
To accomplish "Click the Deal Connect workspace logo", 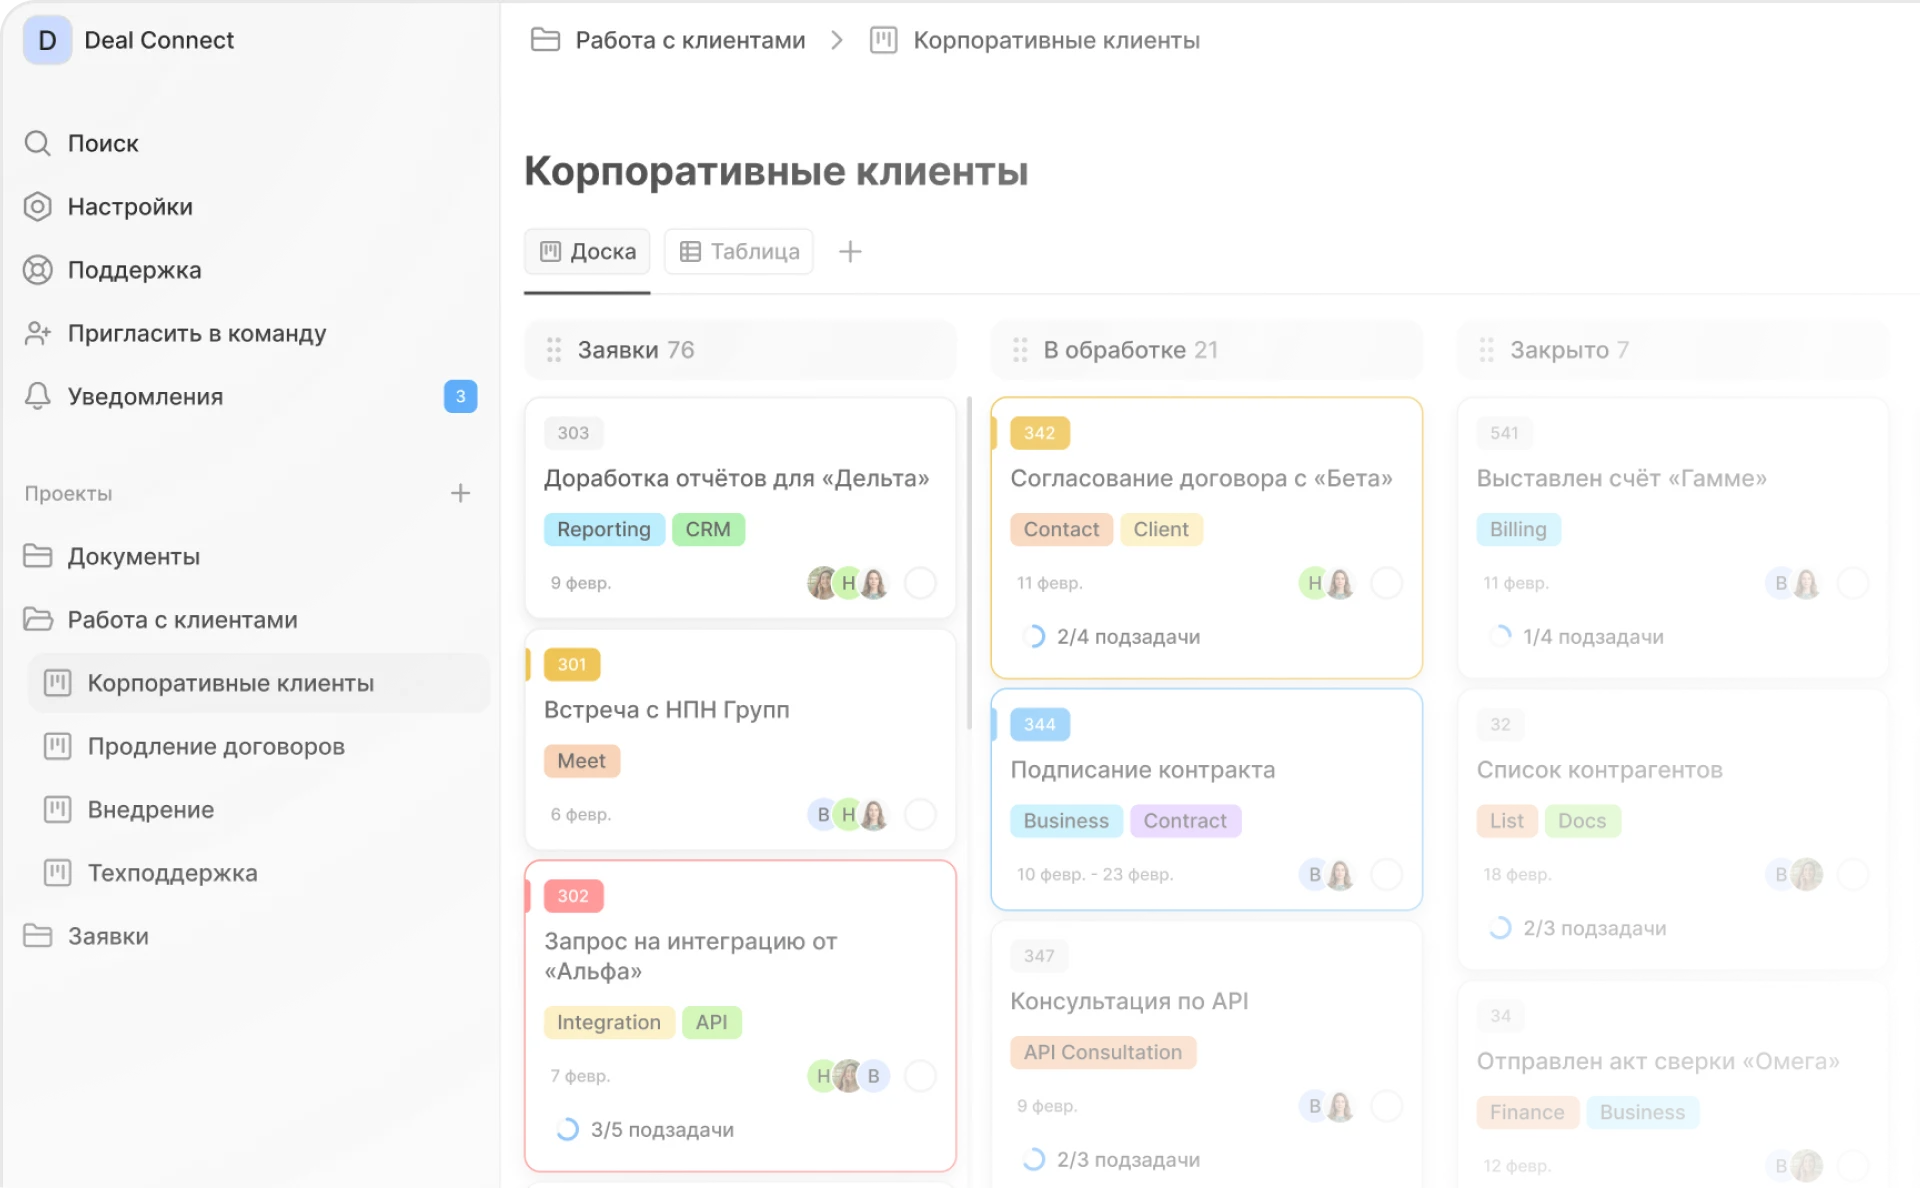I will tap(47, 40).
